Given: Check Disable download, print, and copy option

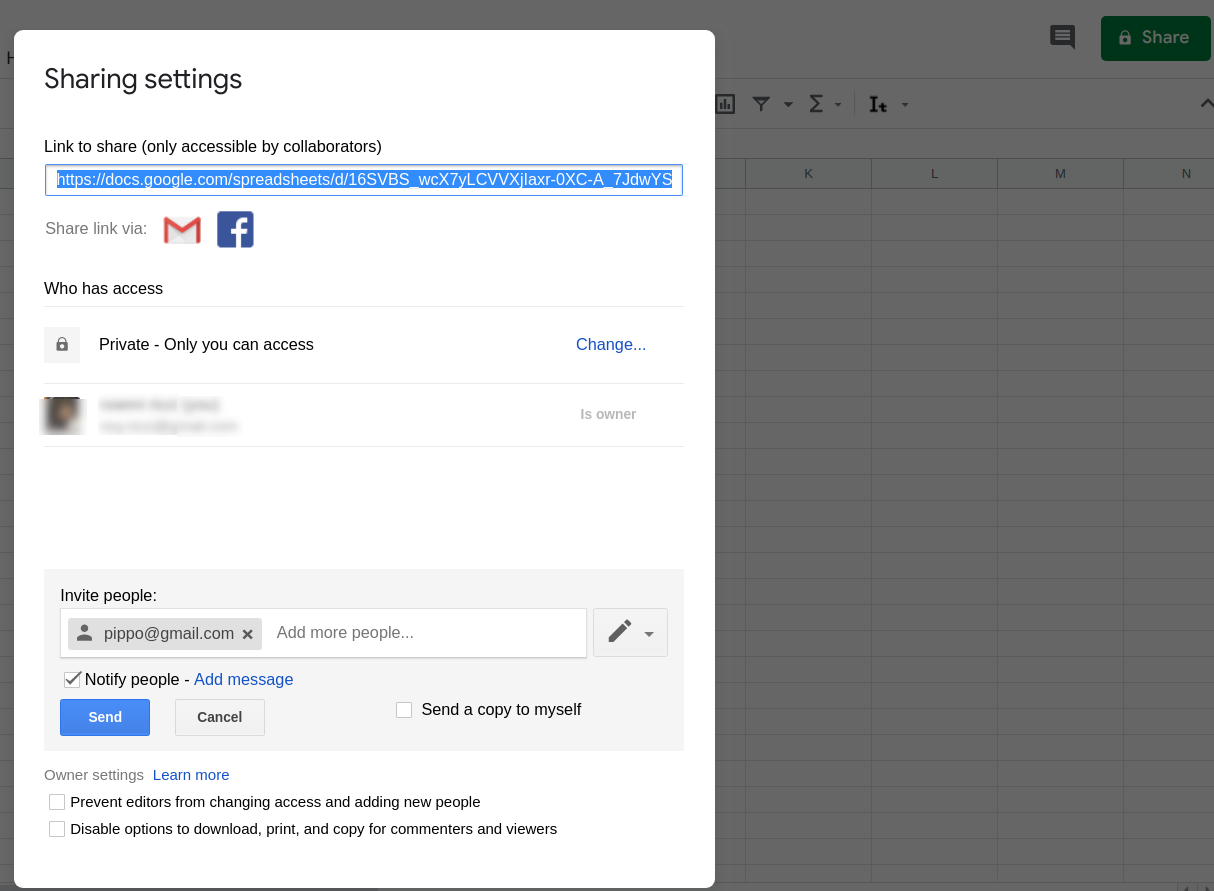Looking at the screenshot, I should pyautogui.click(x=57, y=829).
